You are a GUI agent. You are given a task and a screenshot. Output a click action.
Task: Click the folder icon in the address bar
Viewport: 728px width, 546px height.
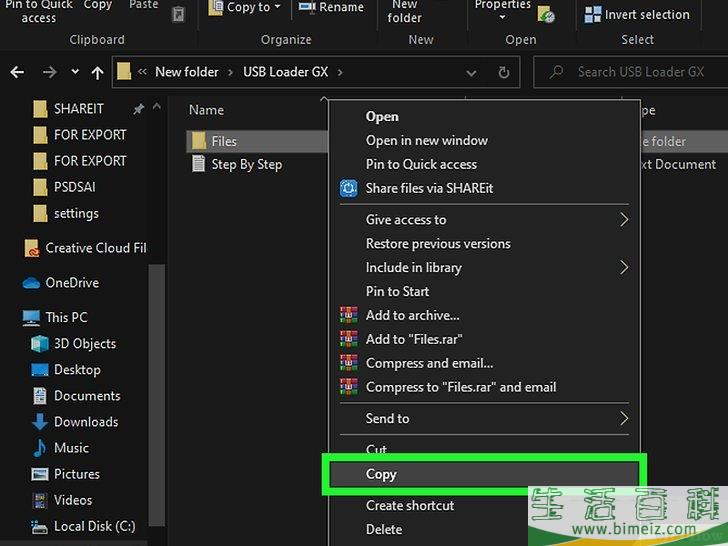[x=124, y=72]
